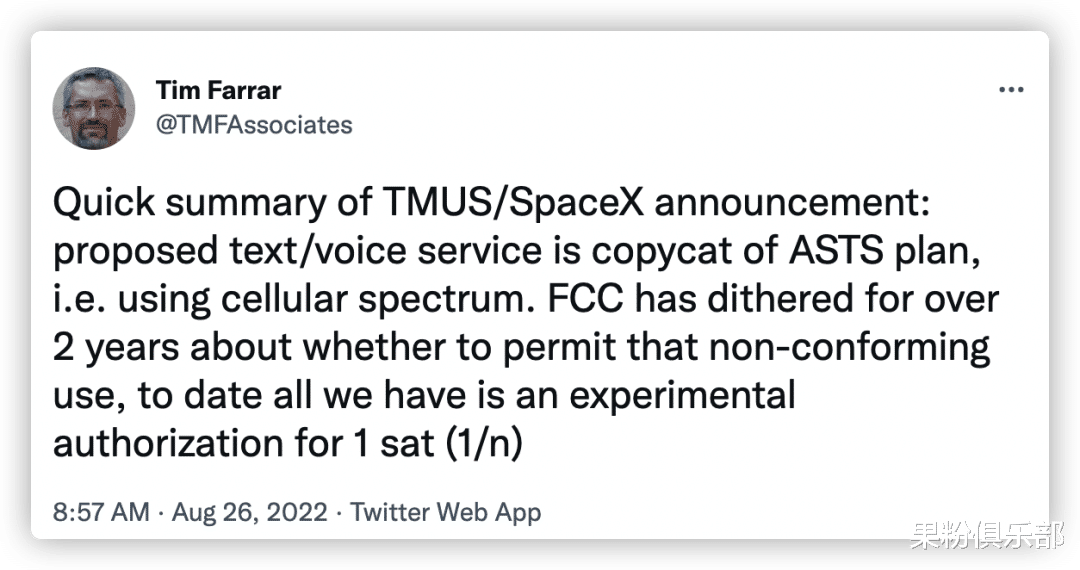Open the tweet's three-dot more options menu
Image resolution: width=1080 pixels, height=570 pixels.
coord(1012,90)
